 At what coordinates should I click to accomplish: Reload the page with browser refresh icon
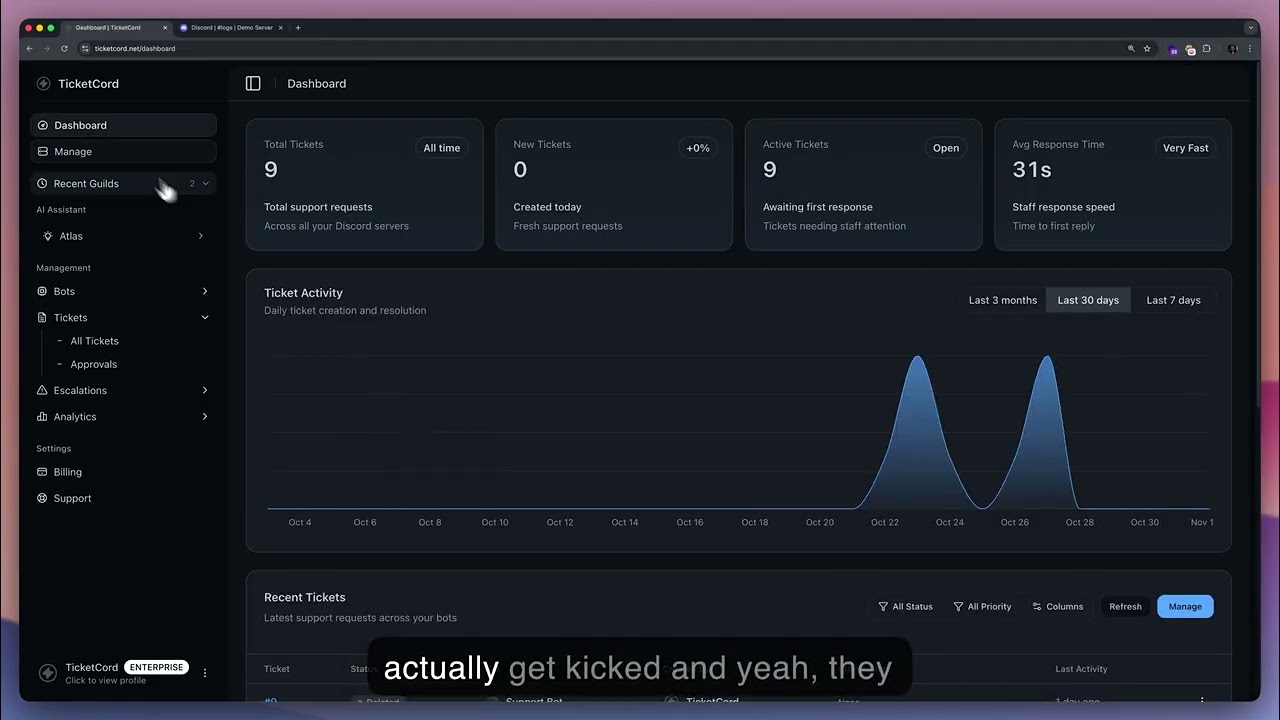pyautogui.click(x=65, y=48)
